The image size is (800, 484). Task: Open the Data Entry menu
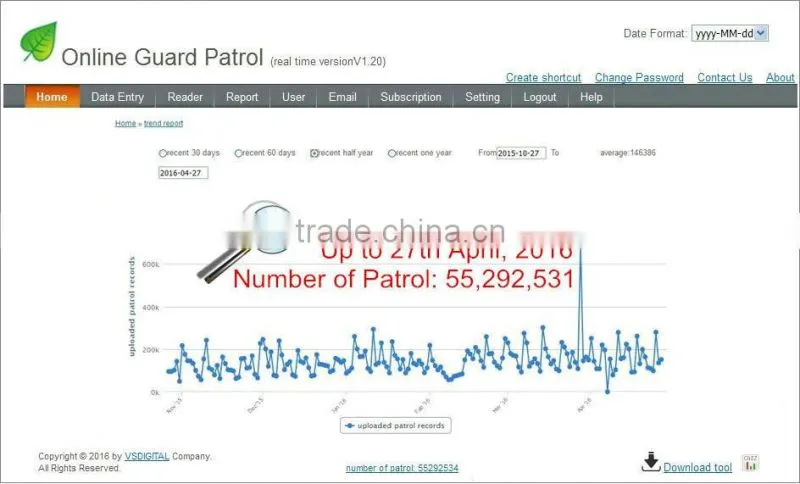[117, 97]
